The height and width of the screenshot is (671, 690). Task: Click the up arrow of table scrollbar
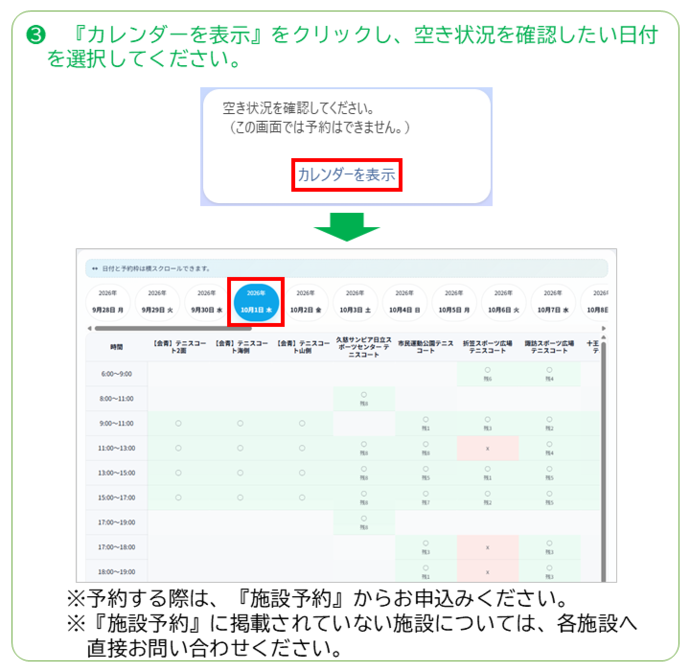click(604, 337)
